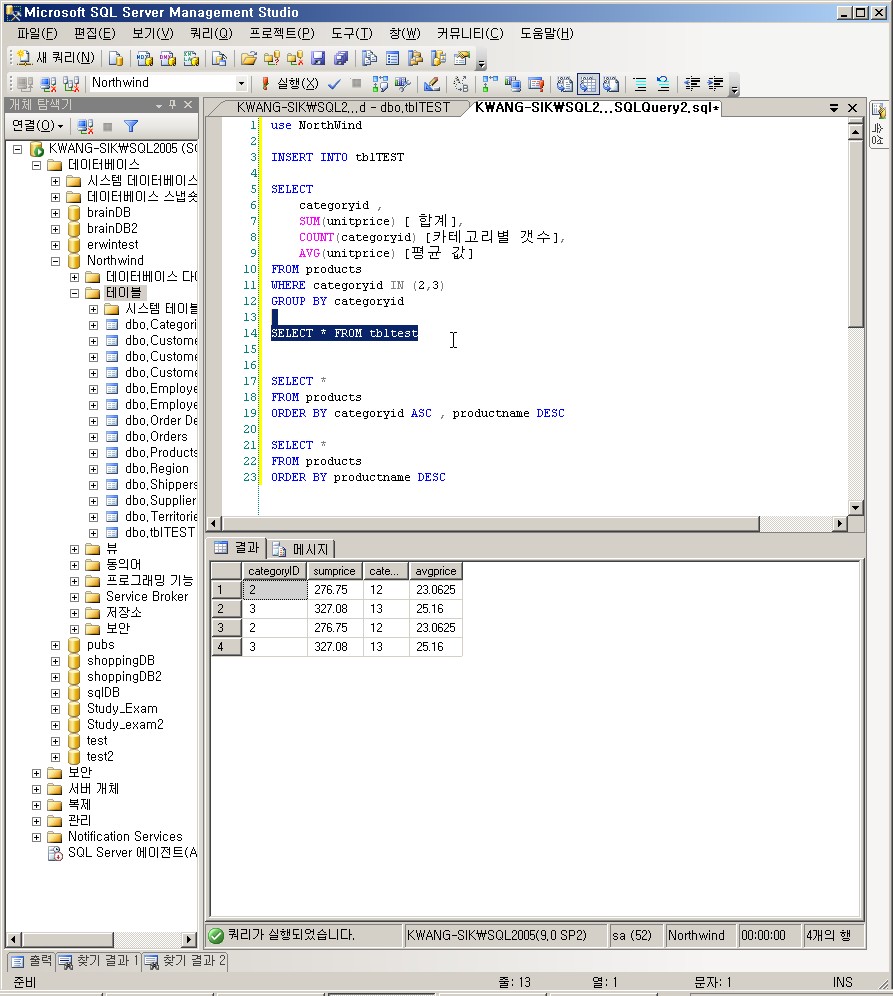This screenshot has height=996, width=893.
Task: Click the Analysis Services XMLA Query icon
Action: [x=191, y=58]
